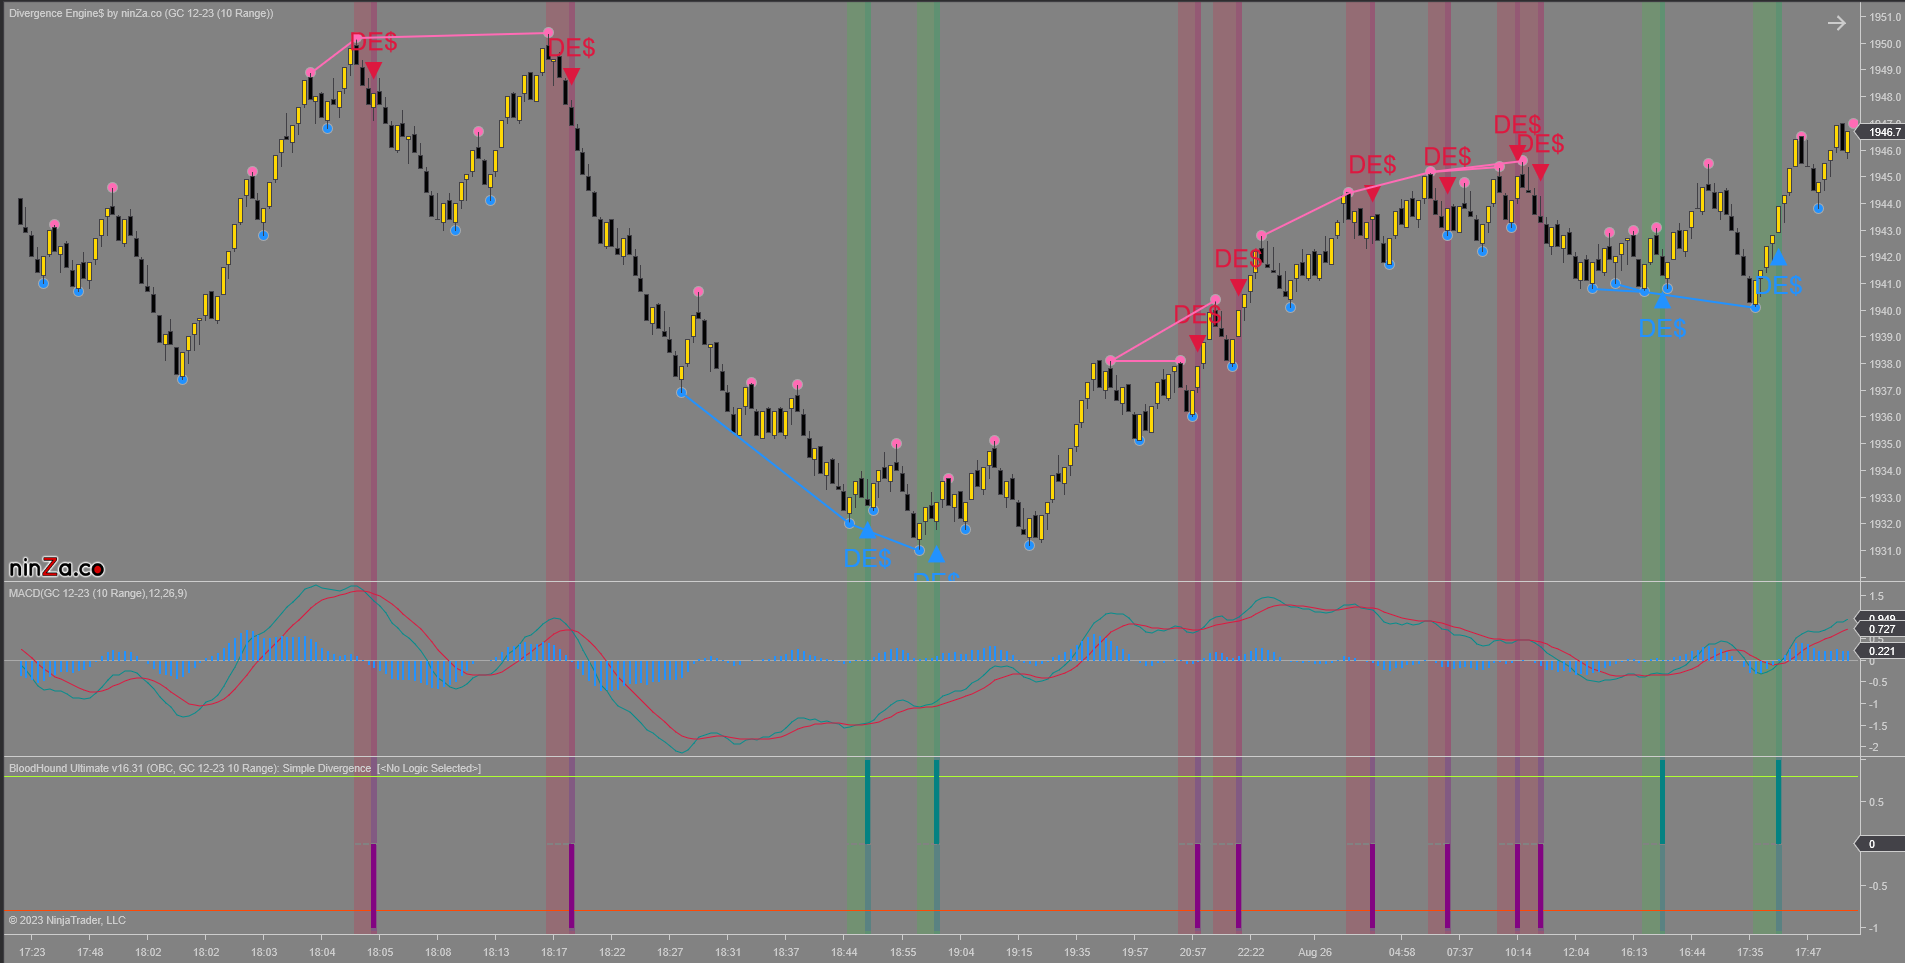Select the blue up-triangle at the 1931.0 low
The width and height of the screenshot is (1905, 963).
coord(936,554)
